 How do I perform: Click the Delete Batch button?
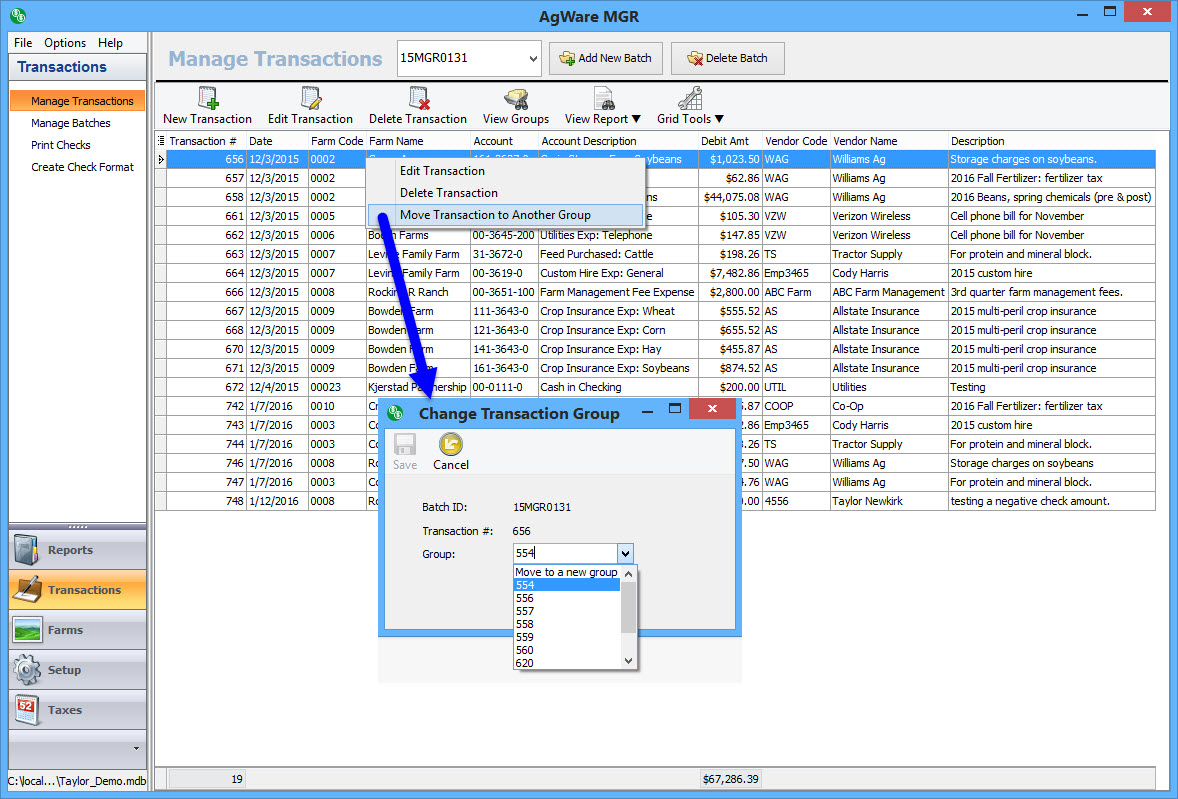click(727, 58)
